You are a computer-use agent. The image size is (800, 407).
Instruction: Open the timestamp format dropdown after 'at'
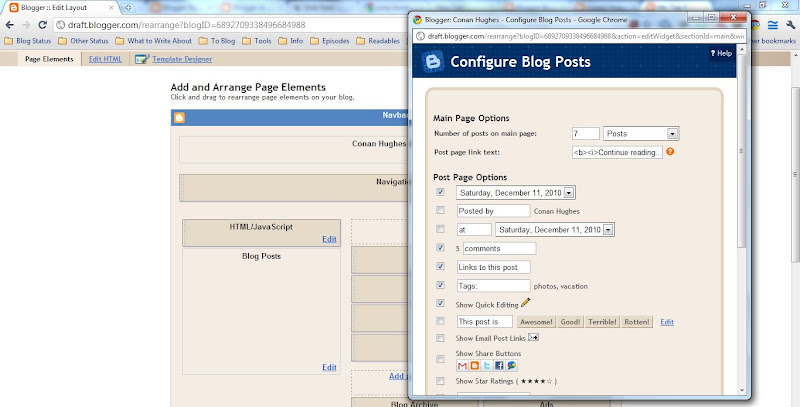click(555, 230)
